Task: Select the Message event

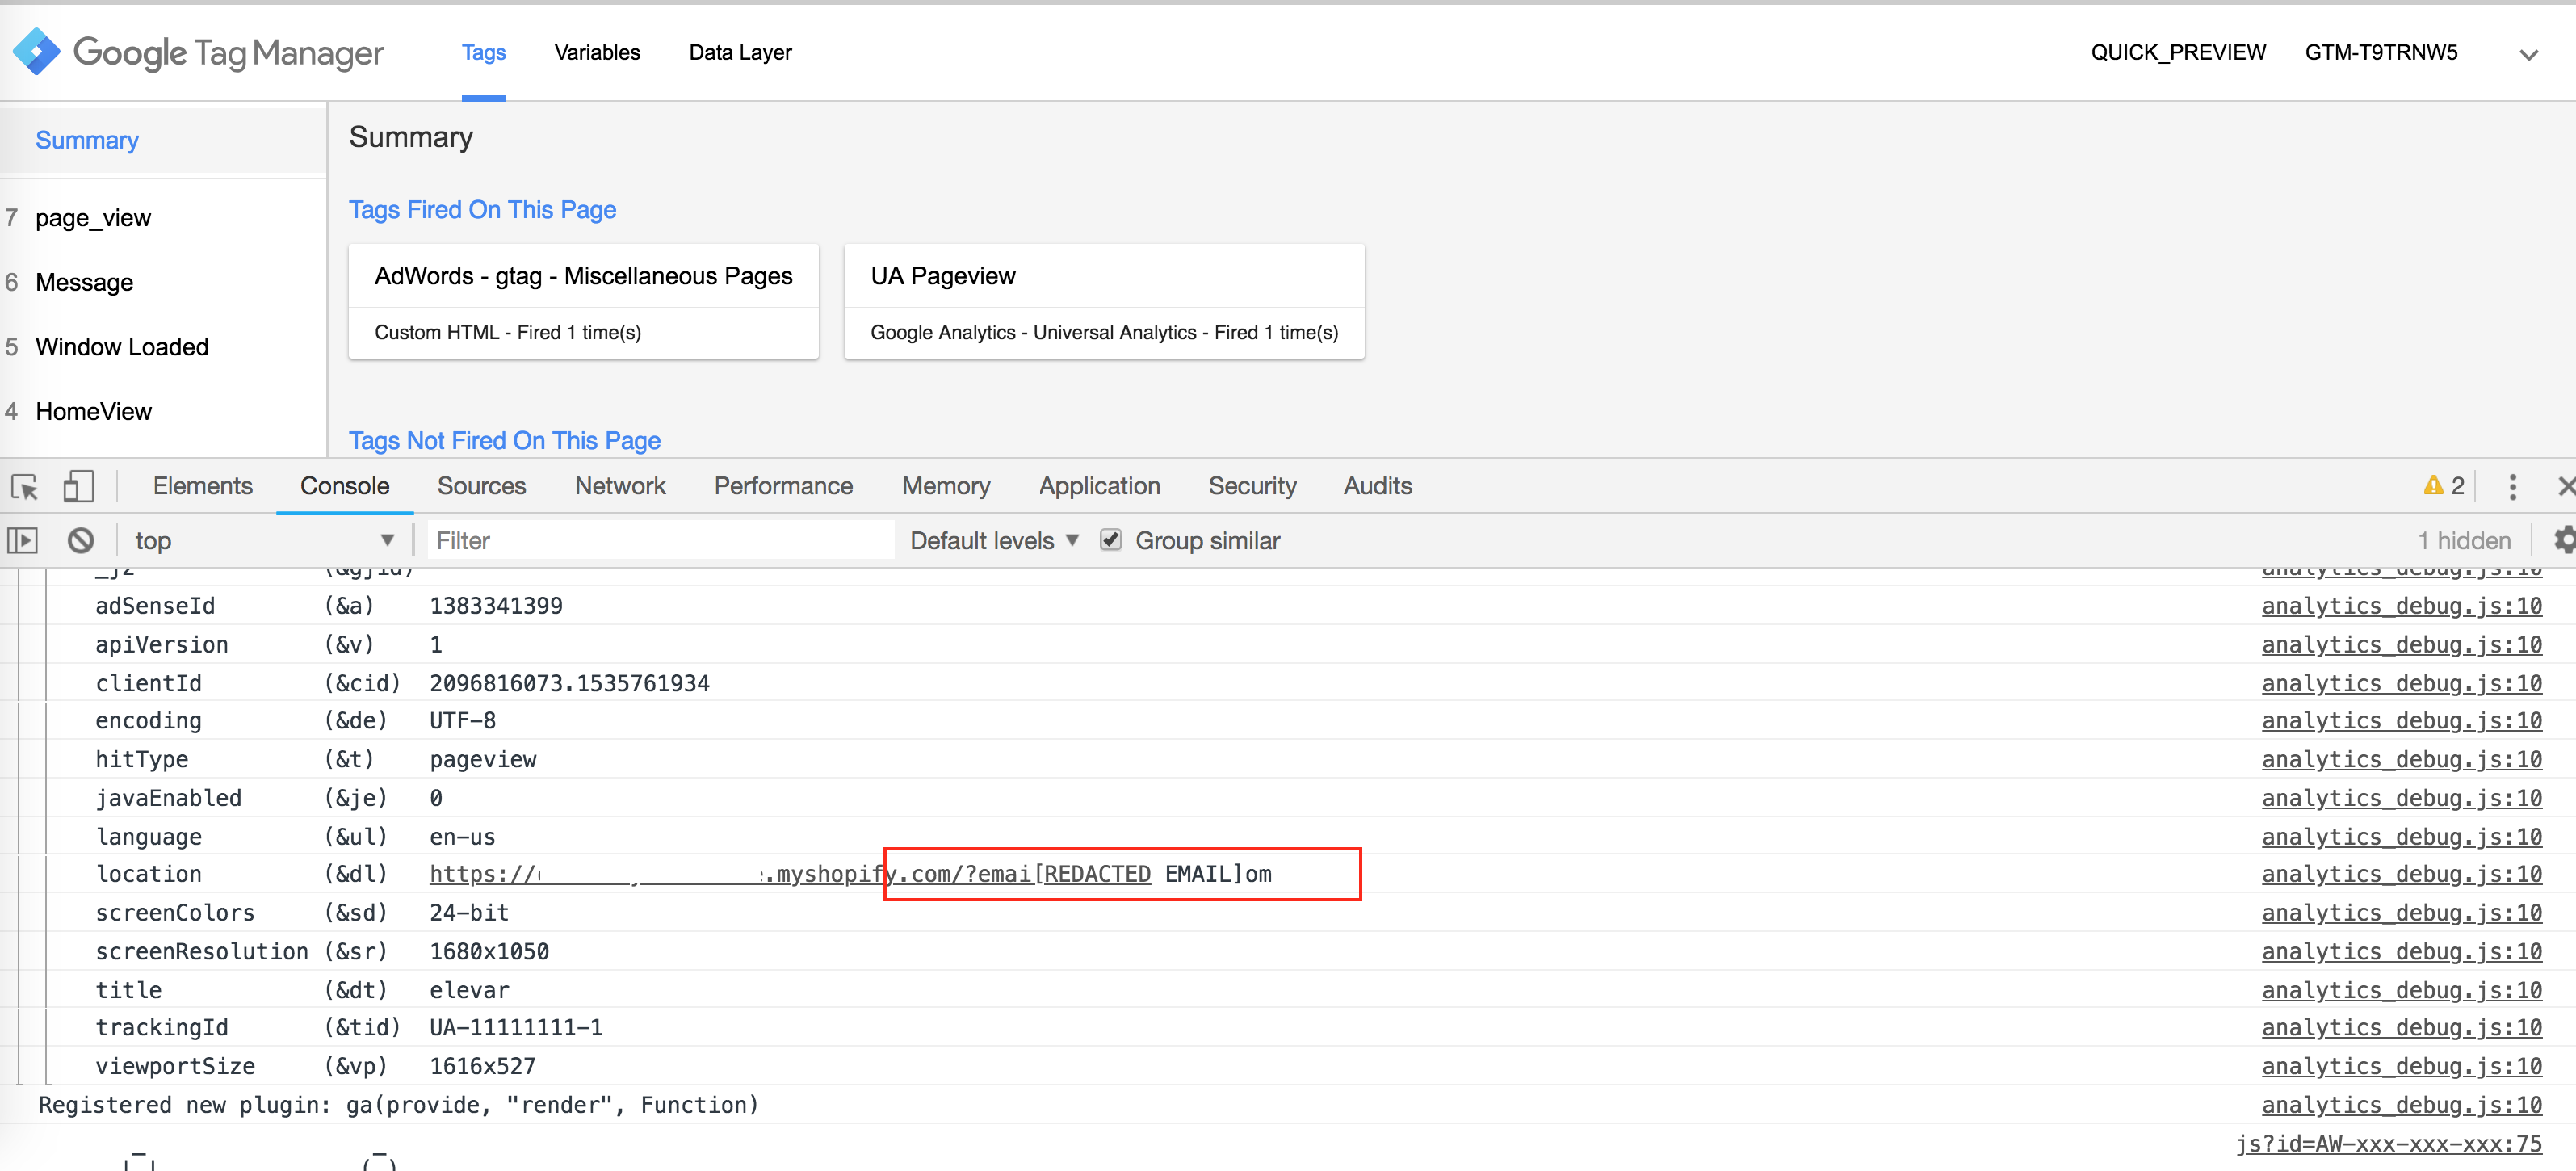Action: pyautogui.click(x=84, y=283)
